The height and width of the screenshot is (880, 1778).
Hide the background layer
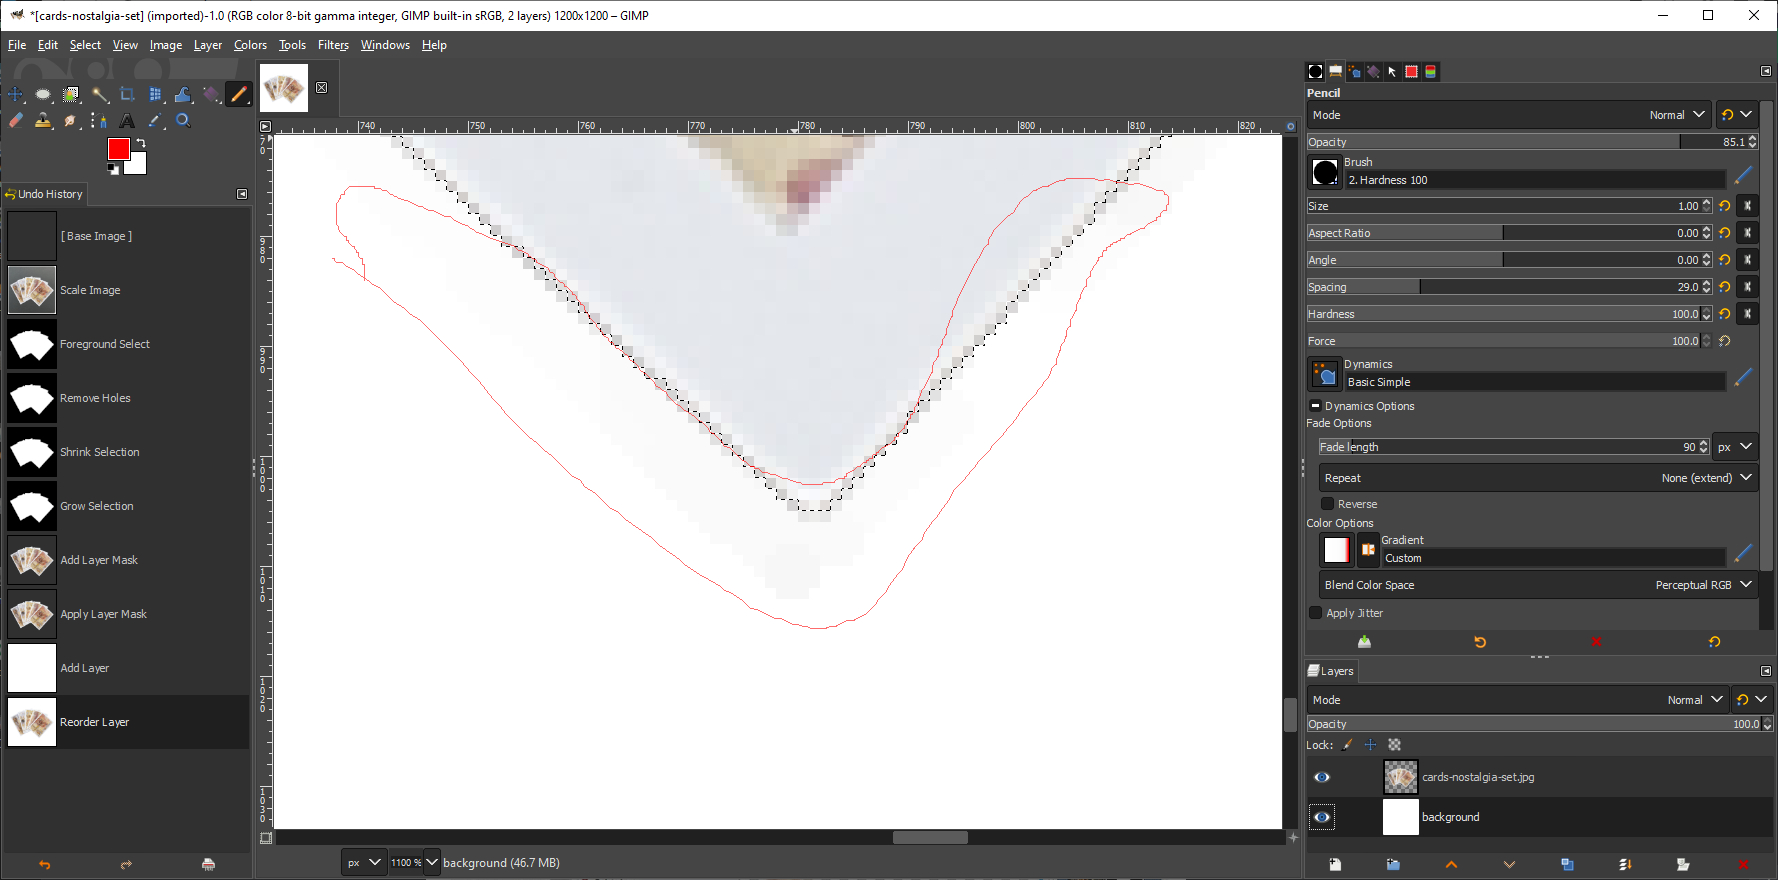[x=1322, y=817]
